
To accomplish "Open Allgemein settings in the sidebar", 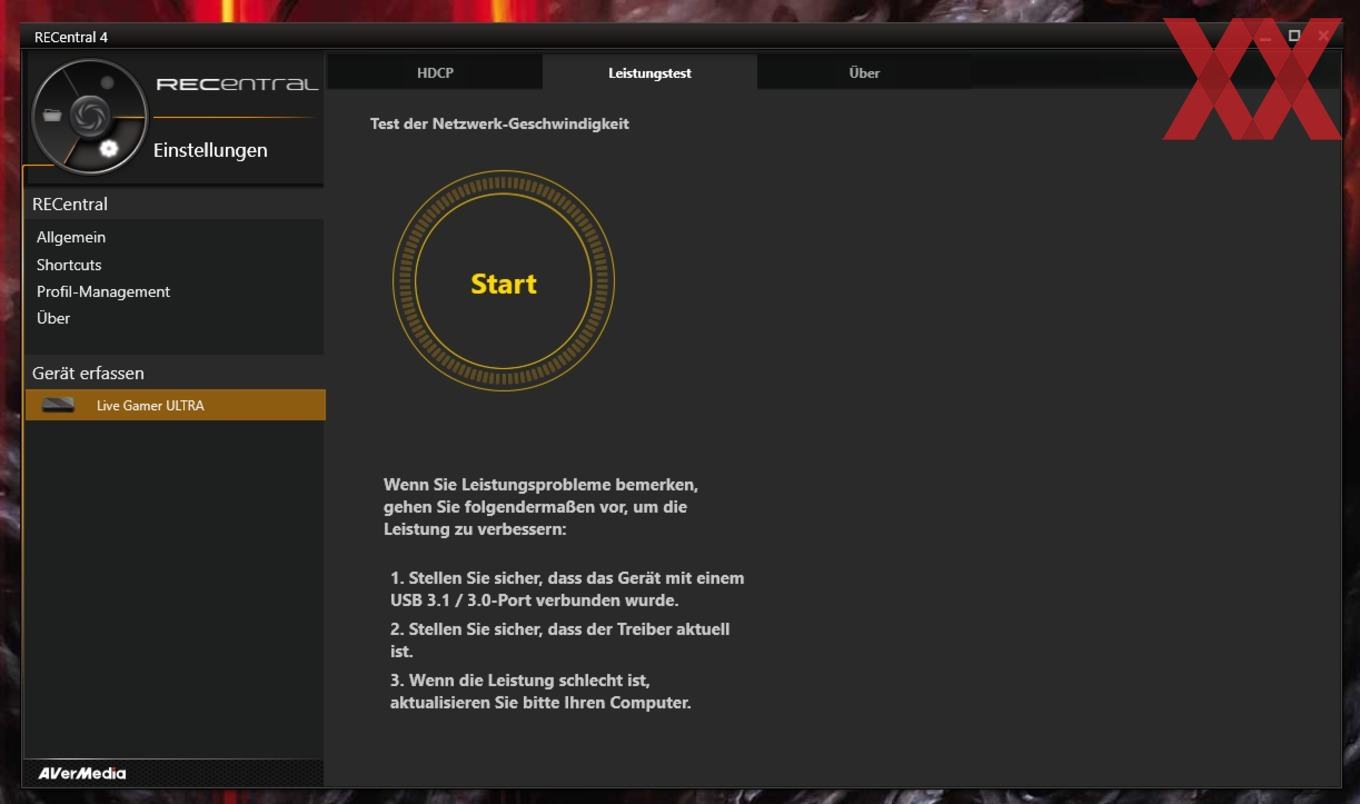I will click(x=71, y=237).
